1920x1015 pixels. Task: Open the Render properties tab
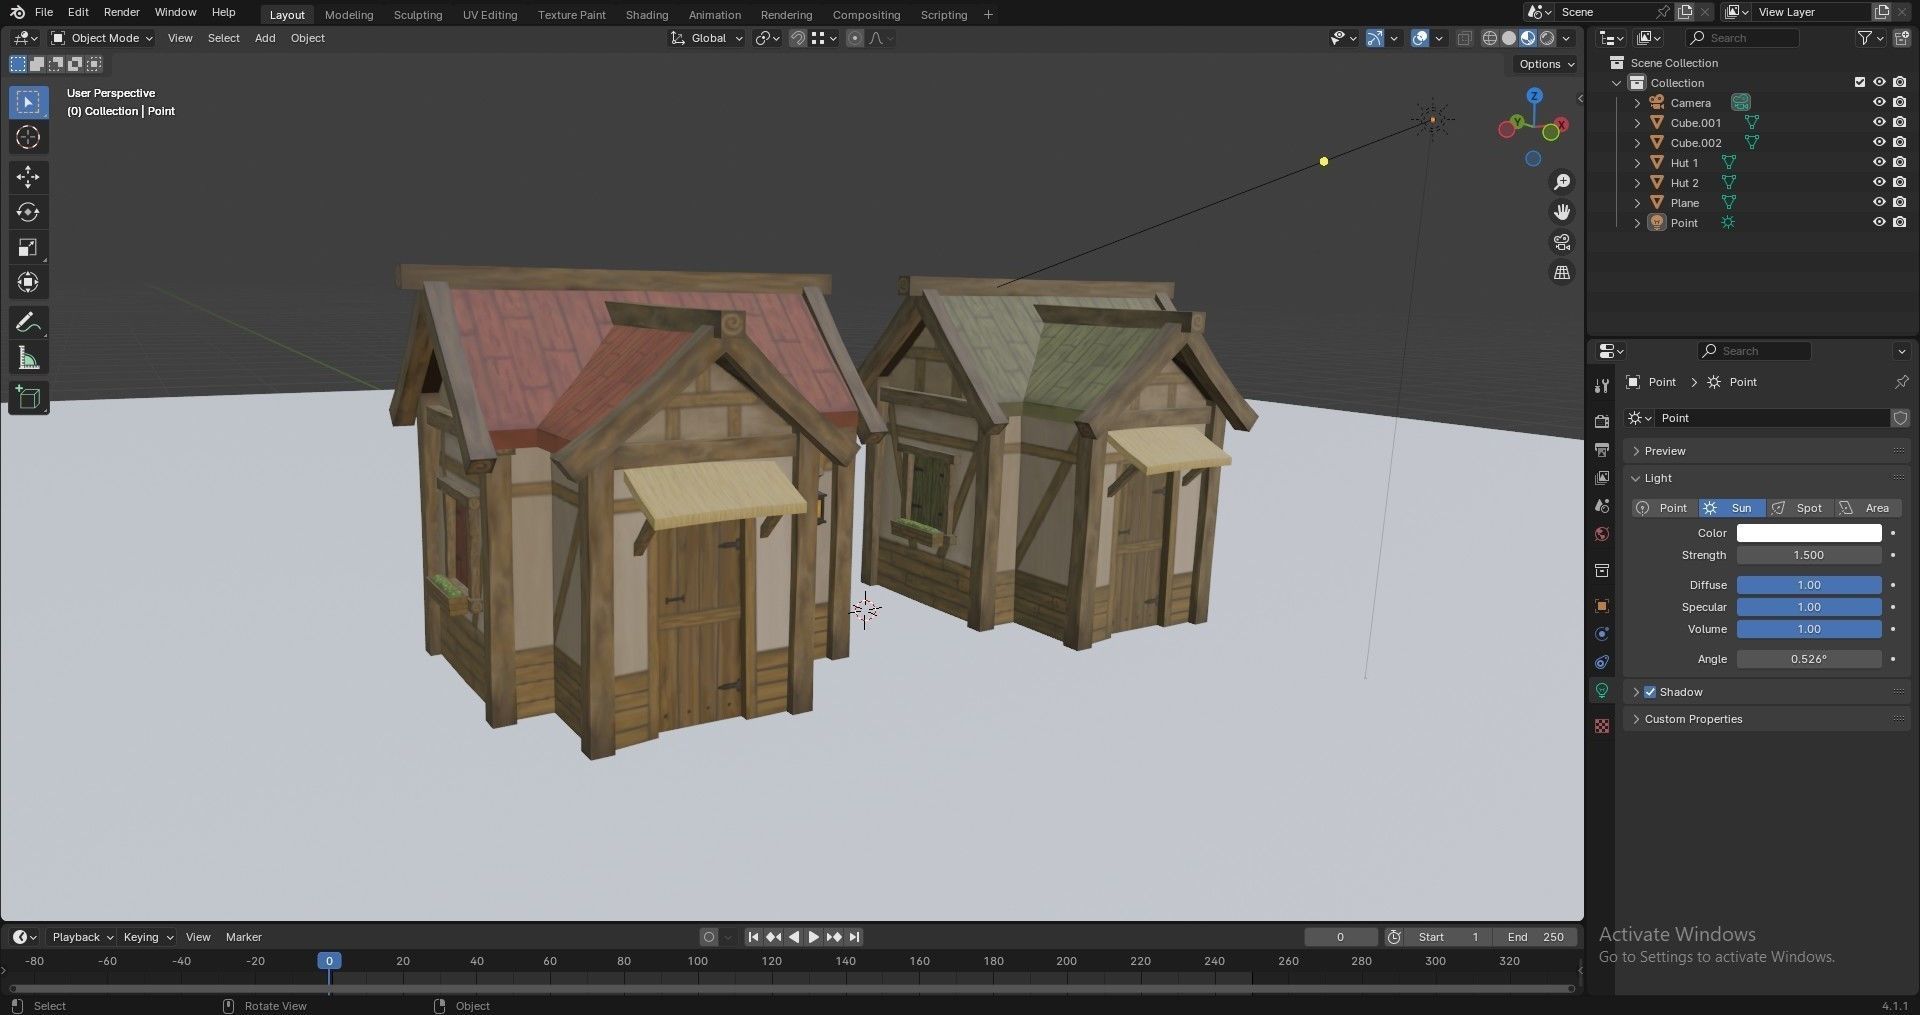[1602, 422]
